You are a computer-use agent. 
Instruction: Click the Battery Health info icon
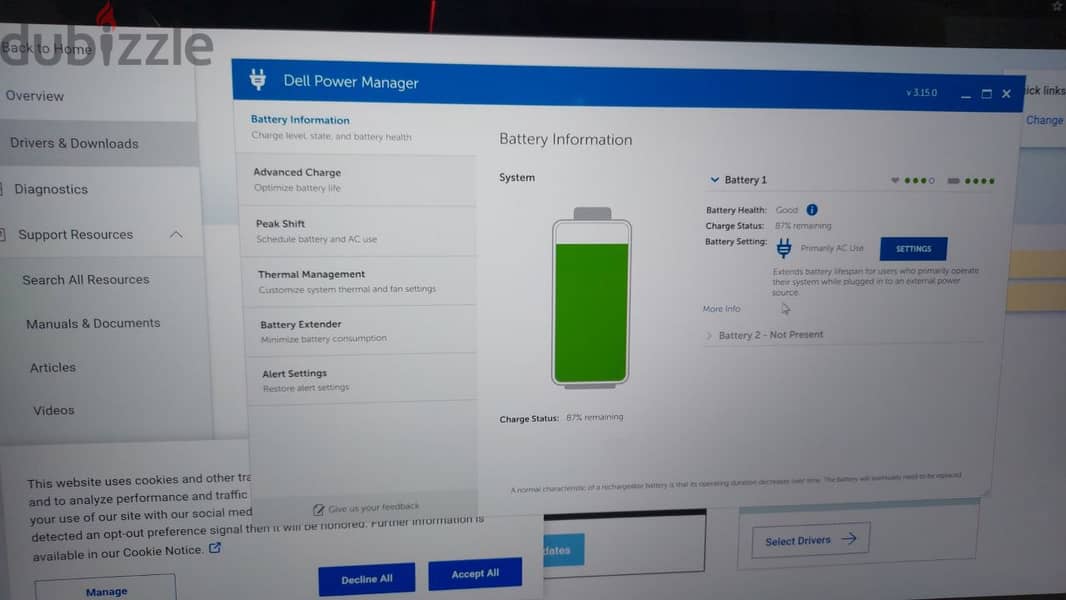tap(812, 209)
